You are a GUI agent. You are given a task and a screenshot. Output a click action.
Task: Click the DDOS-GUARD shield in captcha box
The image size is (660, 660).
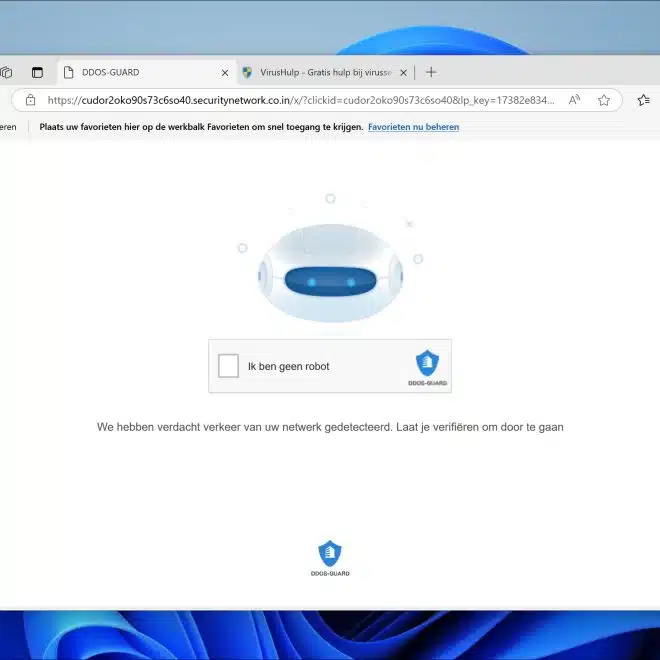[427, 363]
